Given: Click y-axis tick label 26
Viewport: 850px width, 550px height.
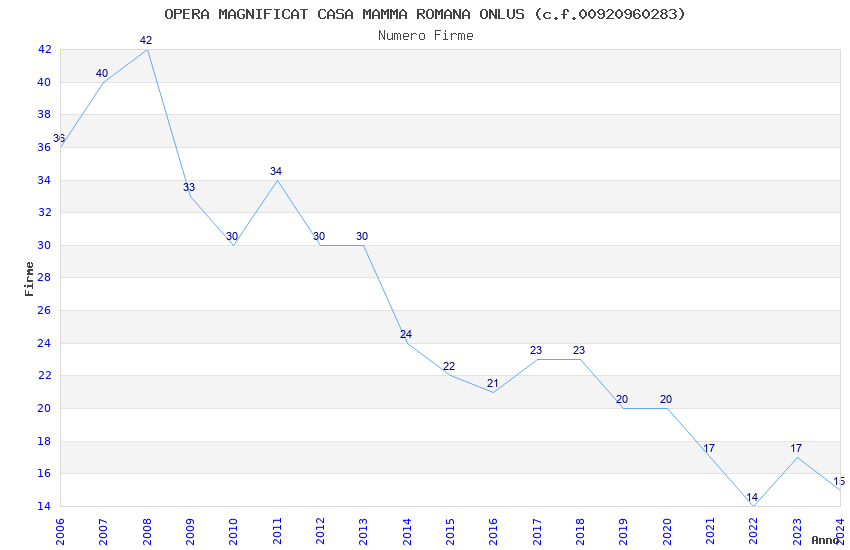Looking at the screenshot, I should coord(44,310).
